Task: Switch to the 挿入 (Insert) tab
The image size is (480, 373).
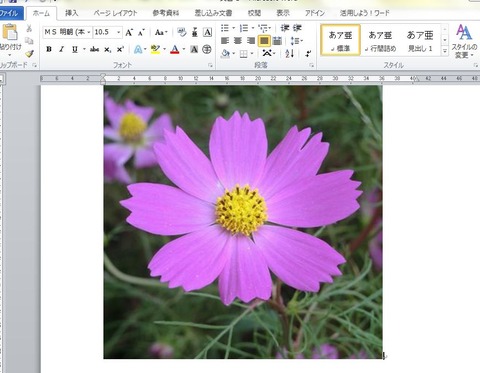Action: click(x=71, y=13)
